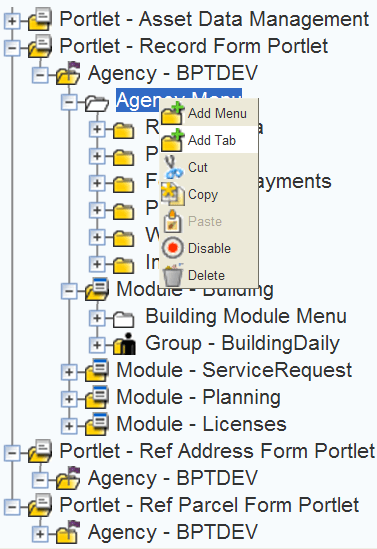Click the Add Menu folder icon
This screenshot has width=377, height=549.
[172, 113]
